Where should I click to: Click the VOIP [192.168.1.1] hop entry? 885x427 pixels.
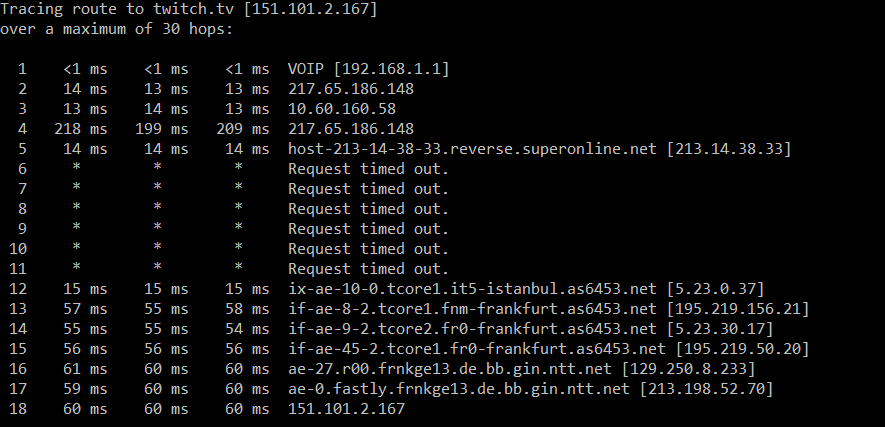(369, 69)
